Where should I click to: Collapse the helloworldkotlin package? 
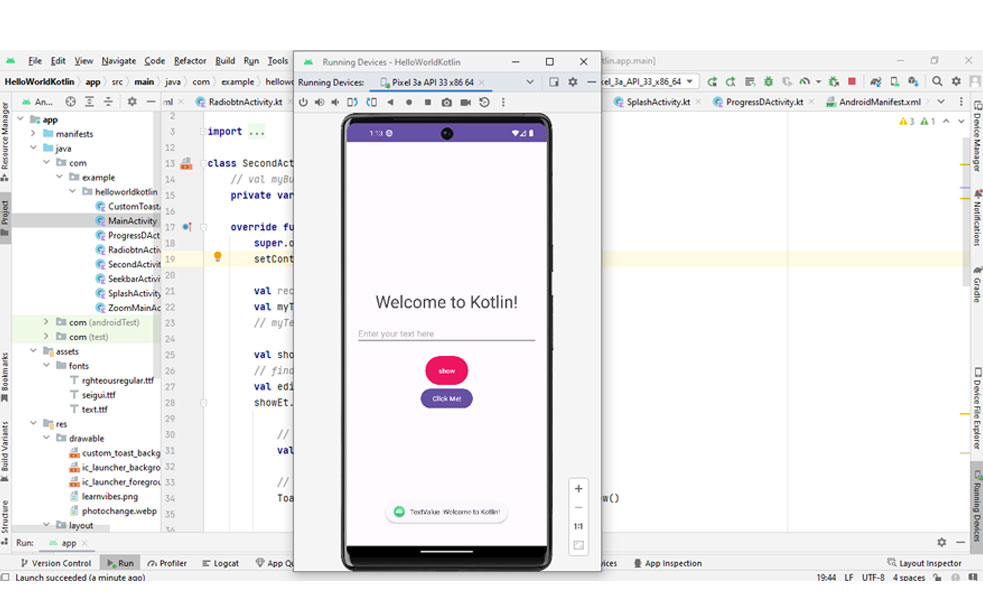(x=73, y=191)
